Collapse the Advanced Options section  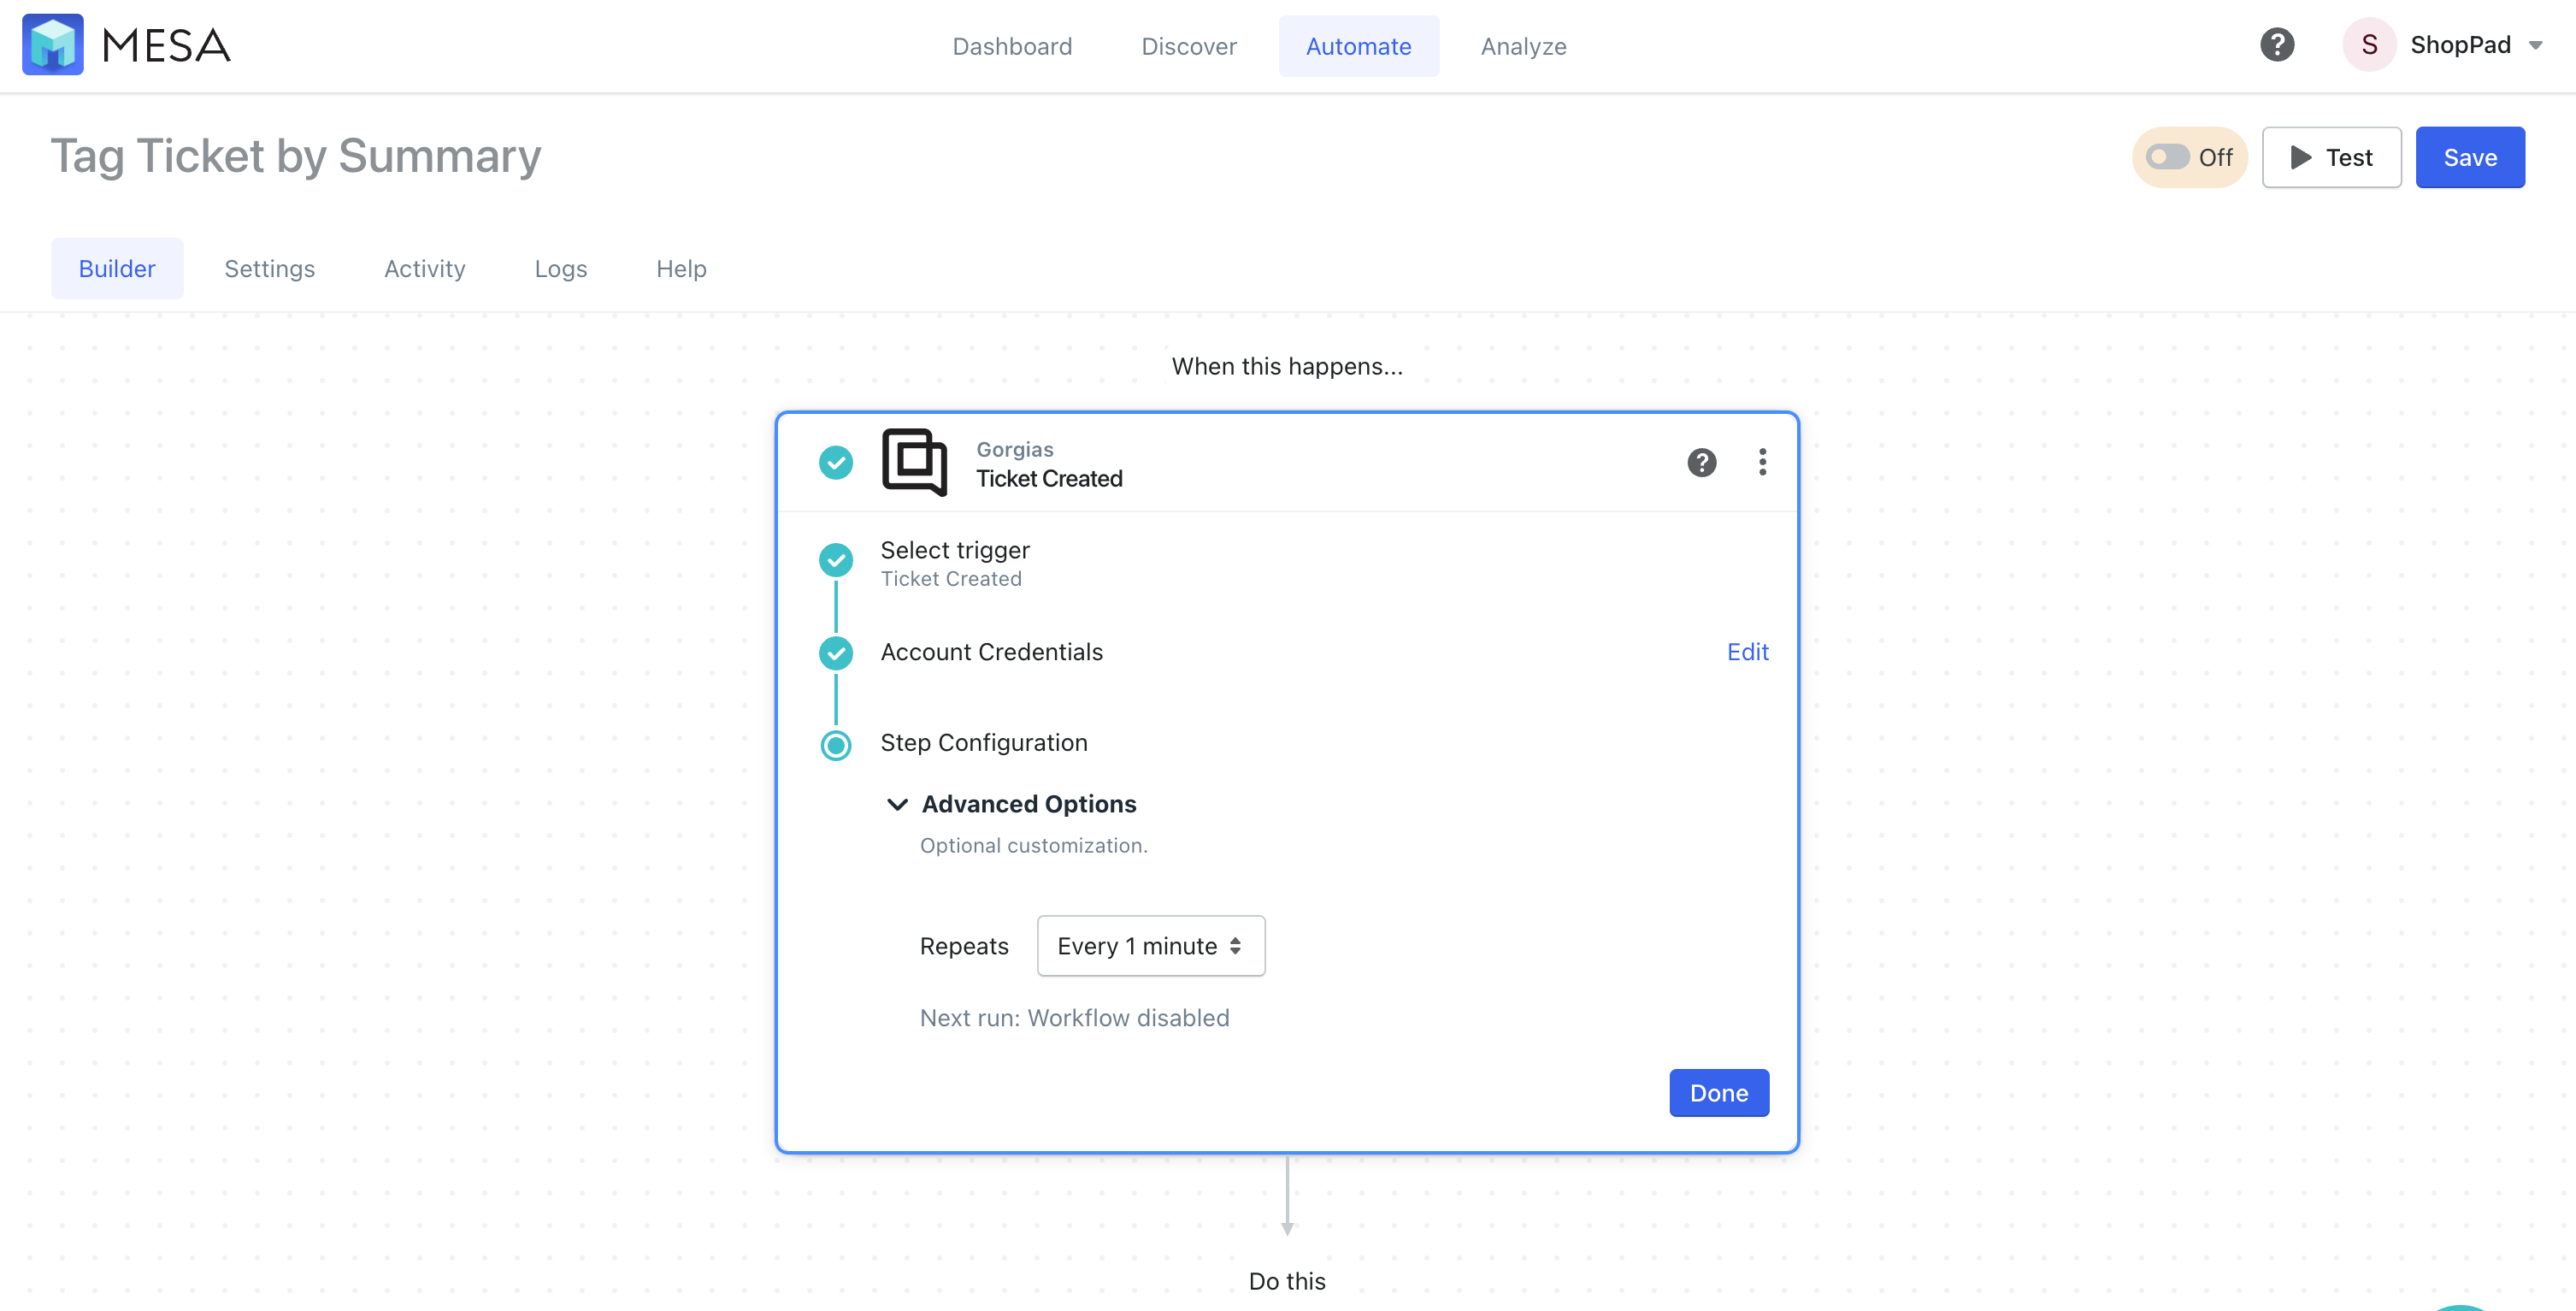[x=897, y=804]
